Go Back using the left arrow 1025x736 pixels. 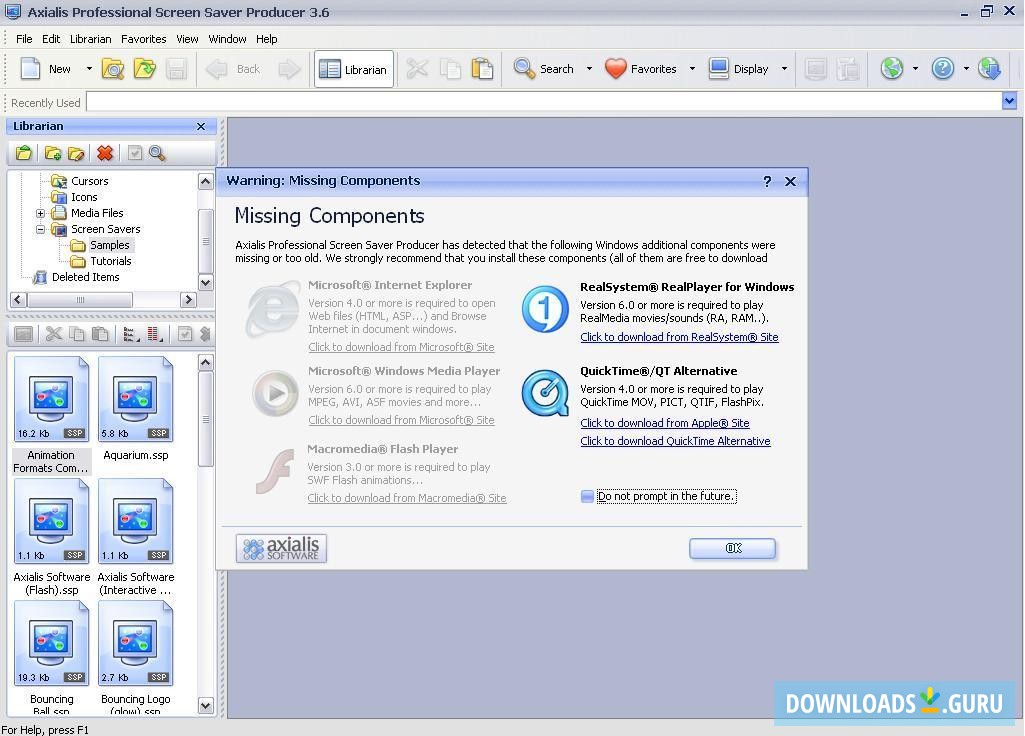(233, 69)
